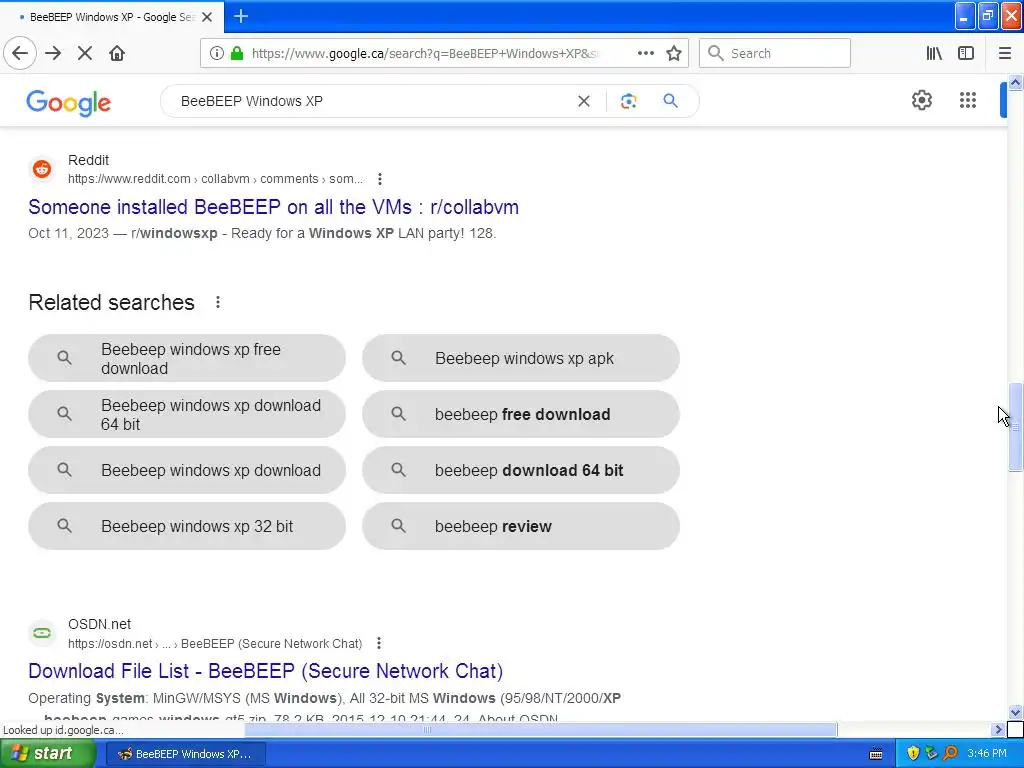Close the BeeBEEP Windows XP tab

tap(207, 17)
